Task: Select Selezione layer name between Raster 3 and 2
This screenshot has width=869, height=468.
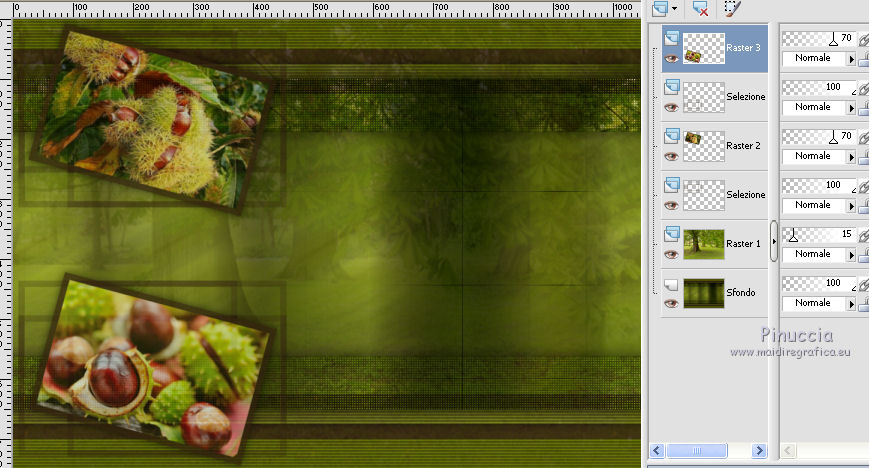Action: [745, 96]
